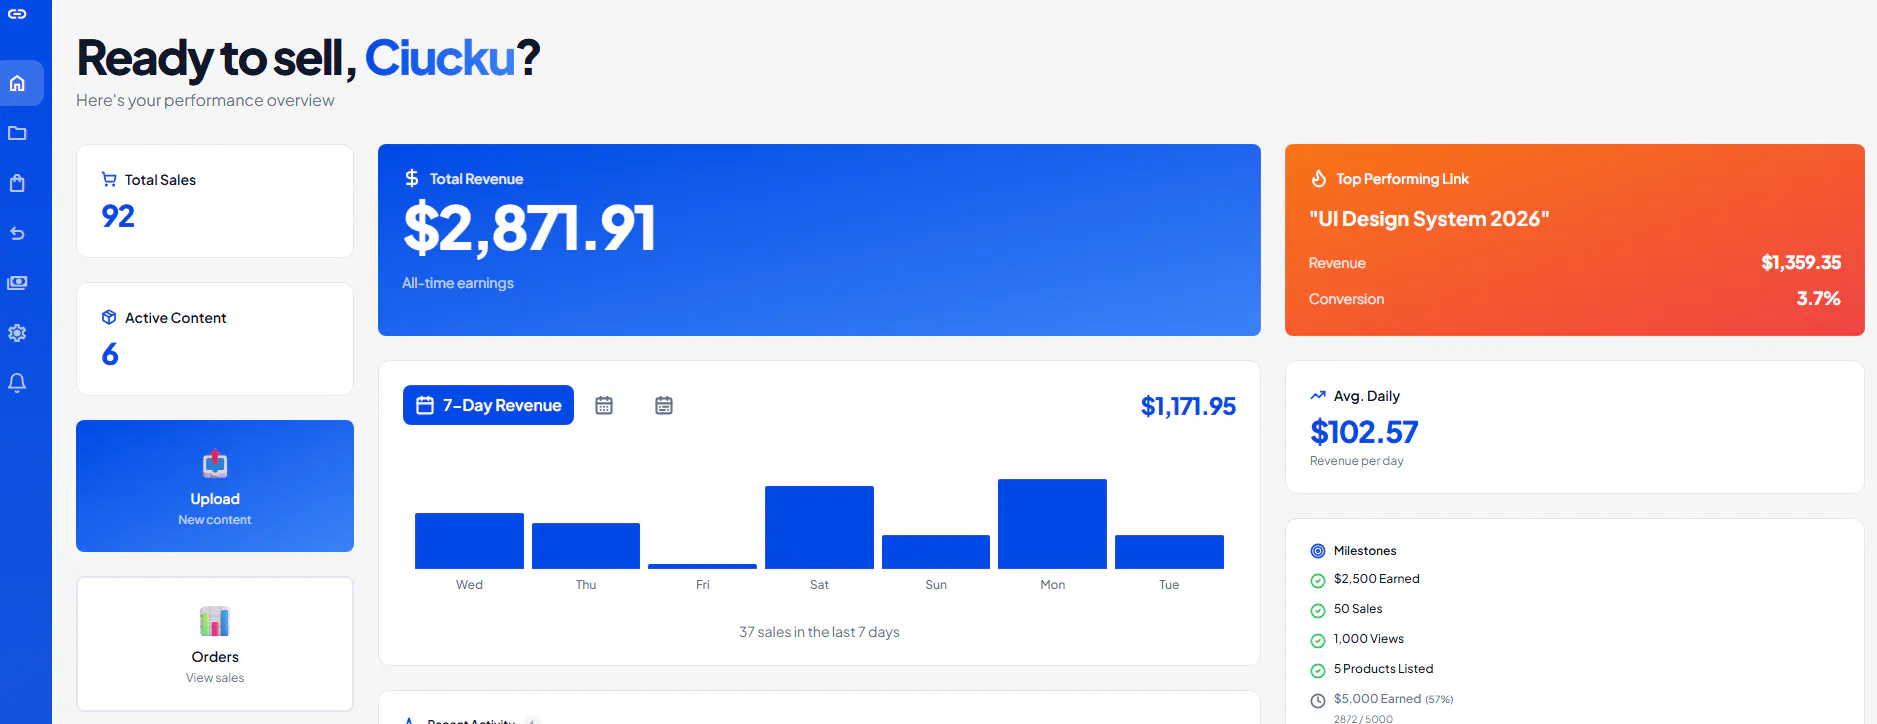
Task: Click the "$5,000 Earned" milestone text
Action: tap(1377, 699)
